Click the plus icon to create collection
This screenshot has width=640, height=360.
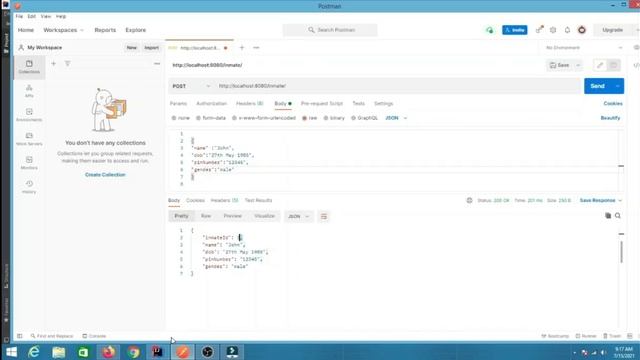coord(53,64)
